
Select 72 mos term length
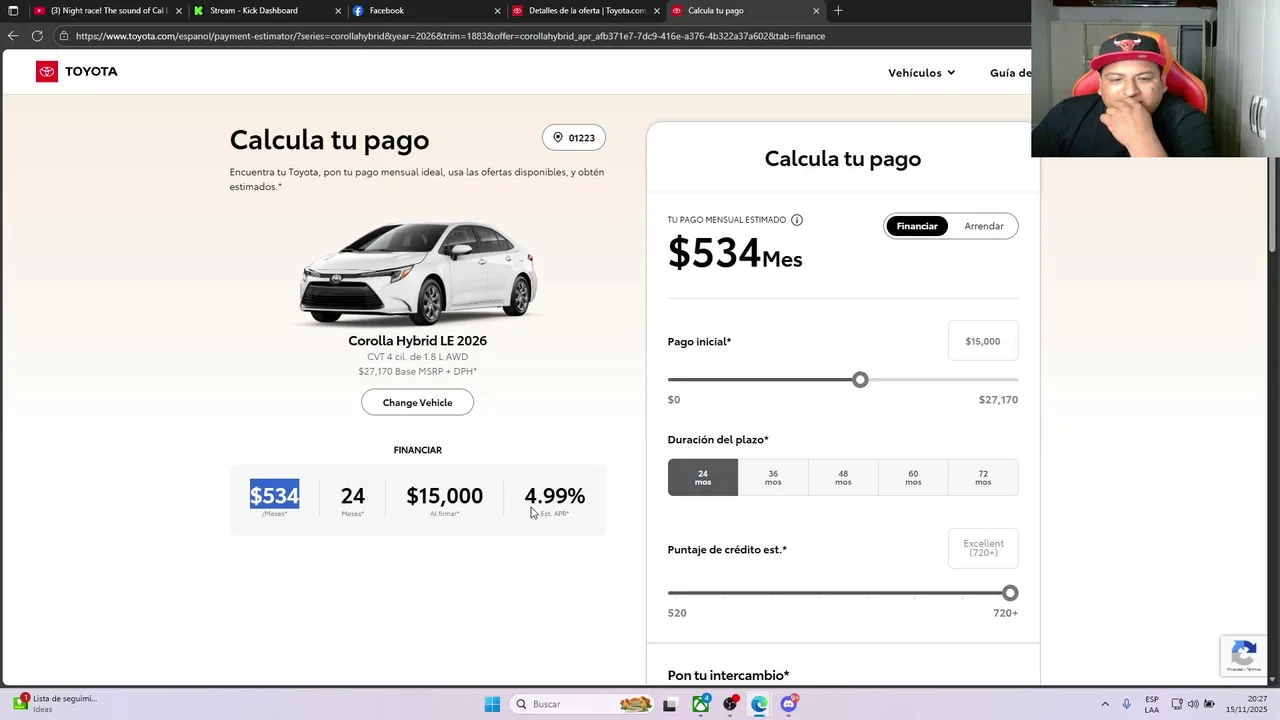983,477
